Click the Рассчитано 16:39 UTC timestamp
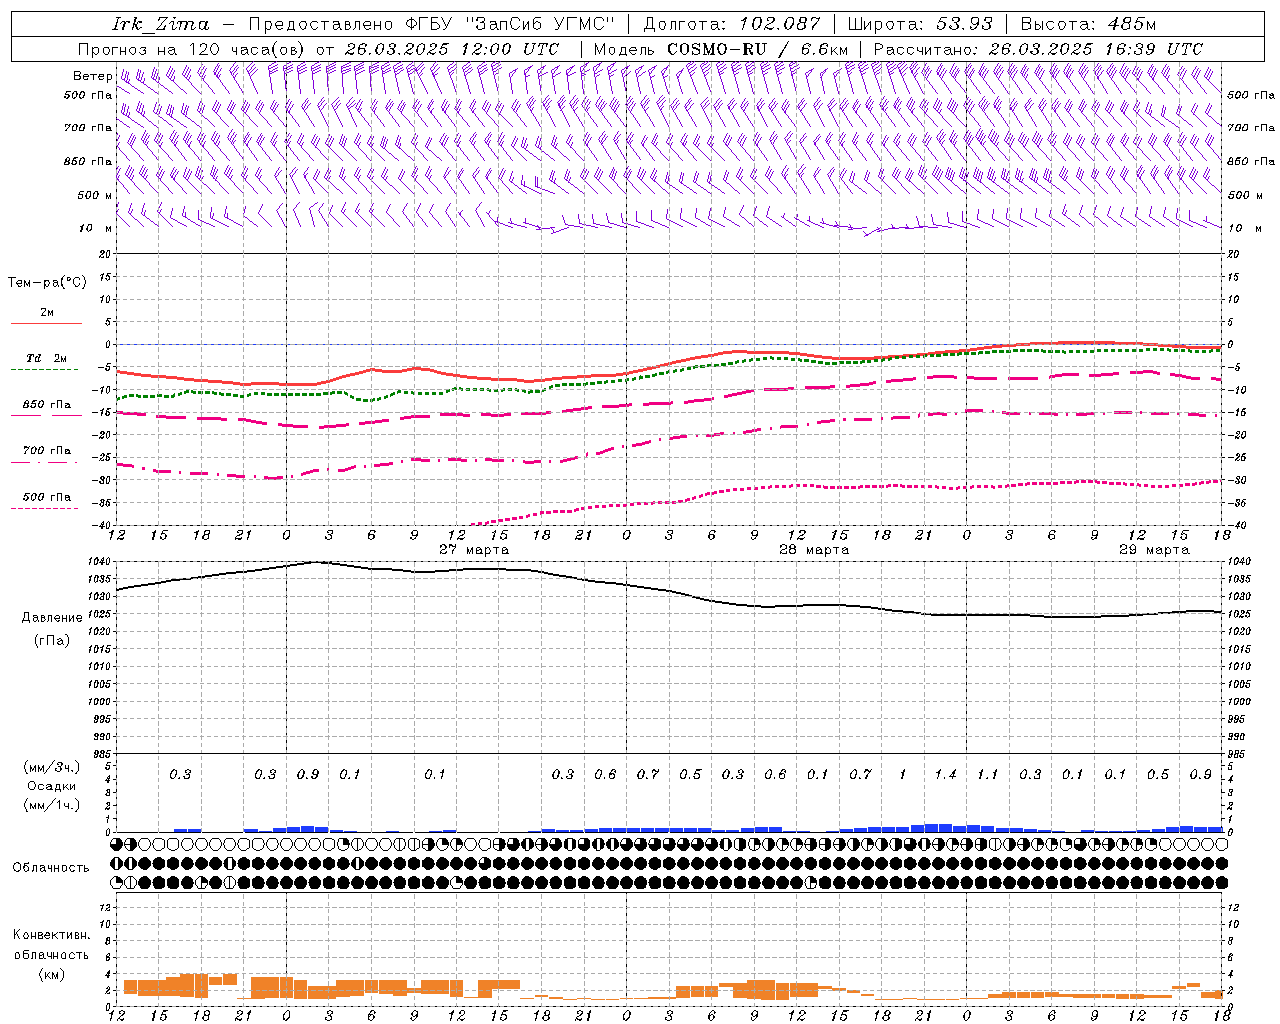The image size is (1280, 1024). [1038, 49]
